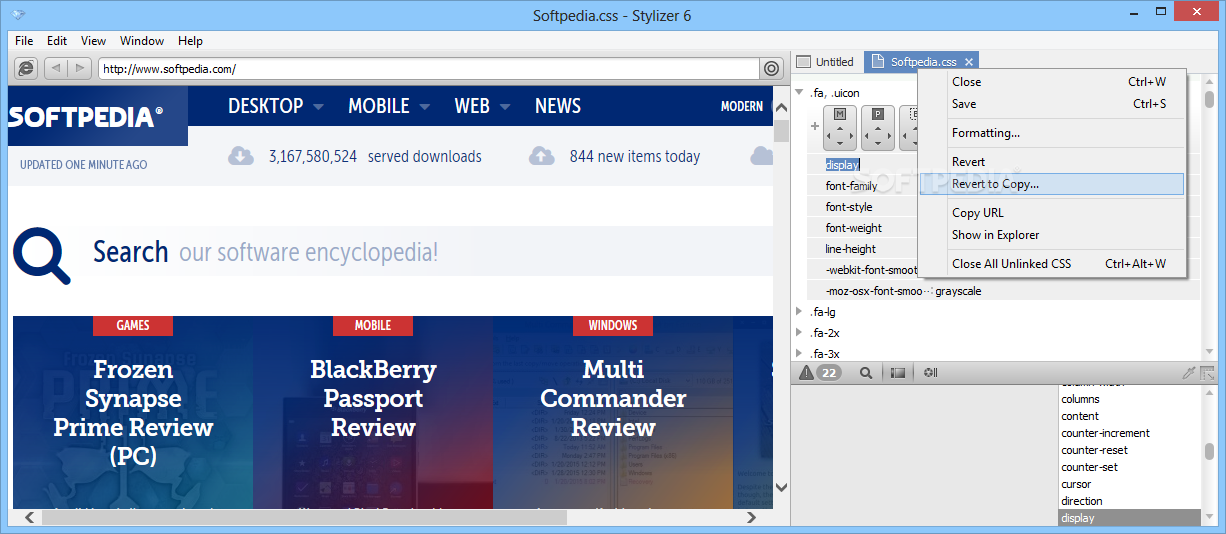Select the eyedropper tool icon
This screenshot has width=1226, height=534.
1189,373
